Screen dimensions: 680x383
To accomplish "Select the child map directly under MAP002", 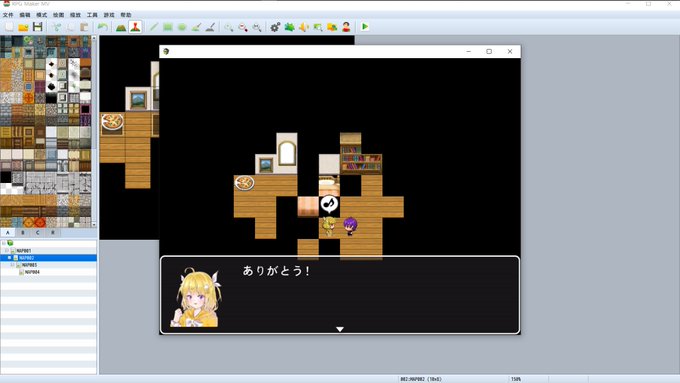I will tap(29, 265).
